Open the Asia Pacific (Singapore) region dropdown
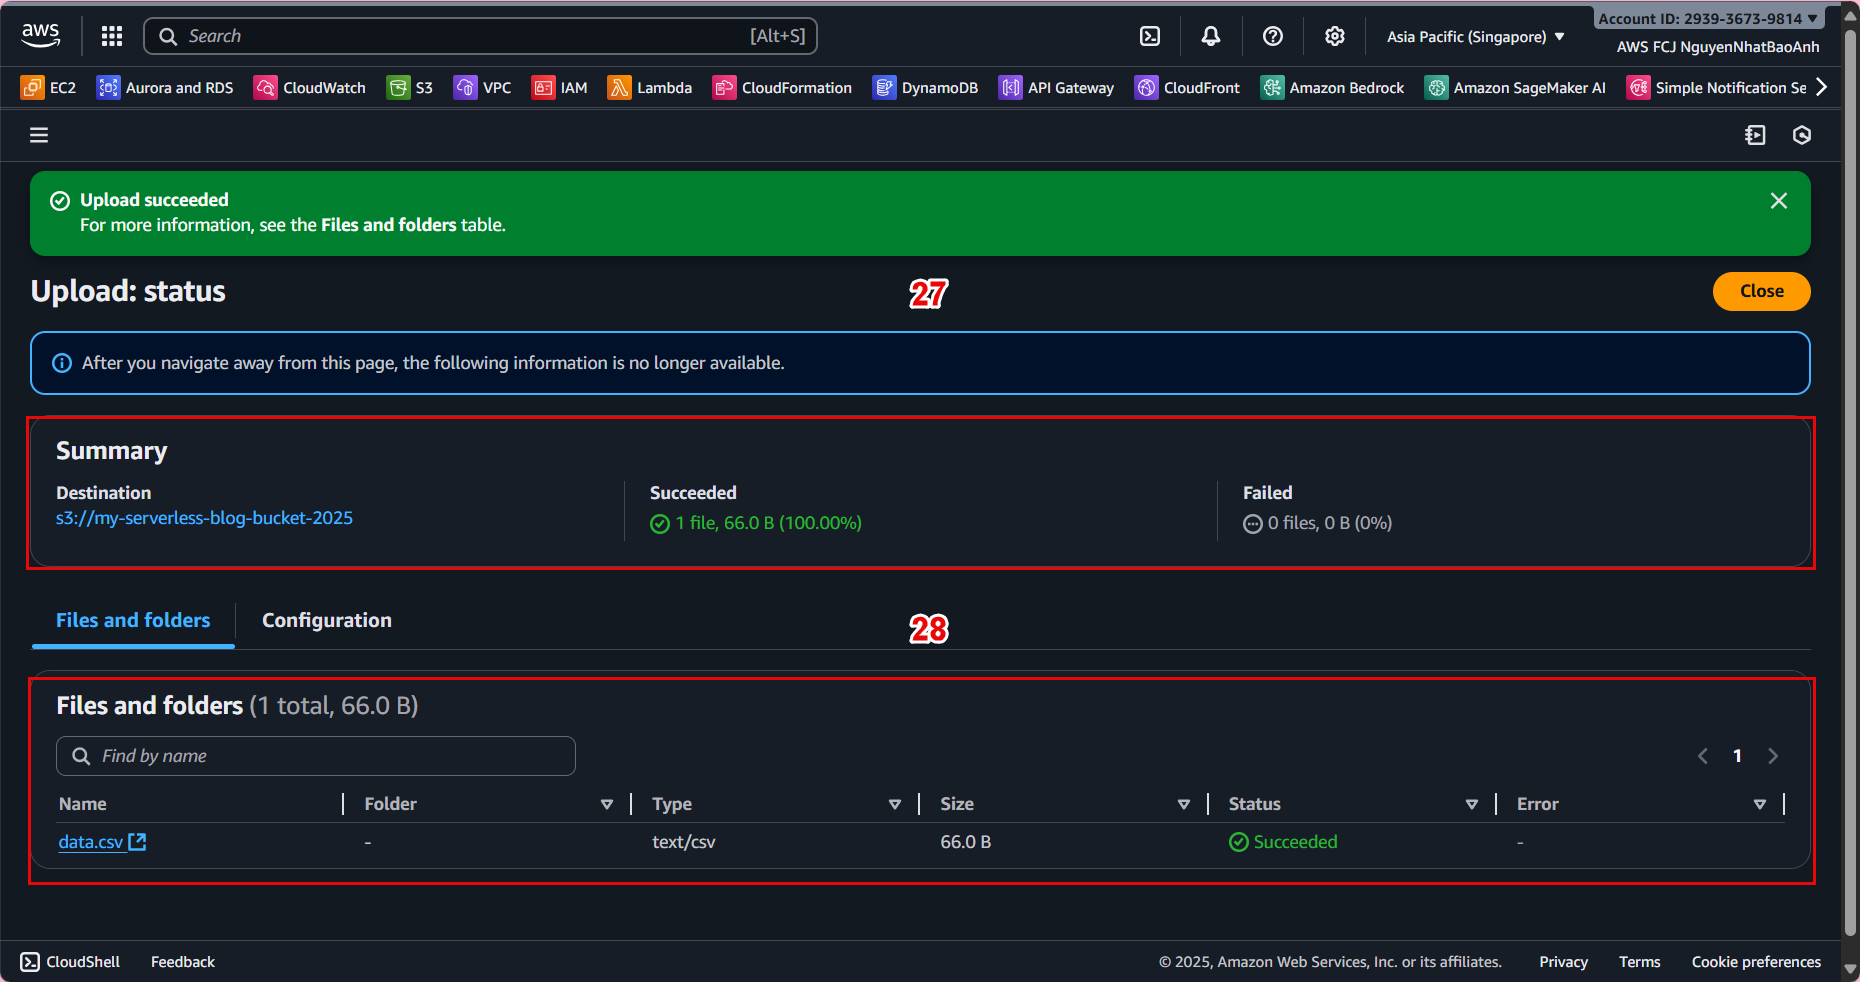The width and height of the screenshot is (1860, 982). point(1475,37)
